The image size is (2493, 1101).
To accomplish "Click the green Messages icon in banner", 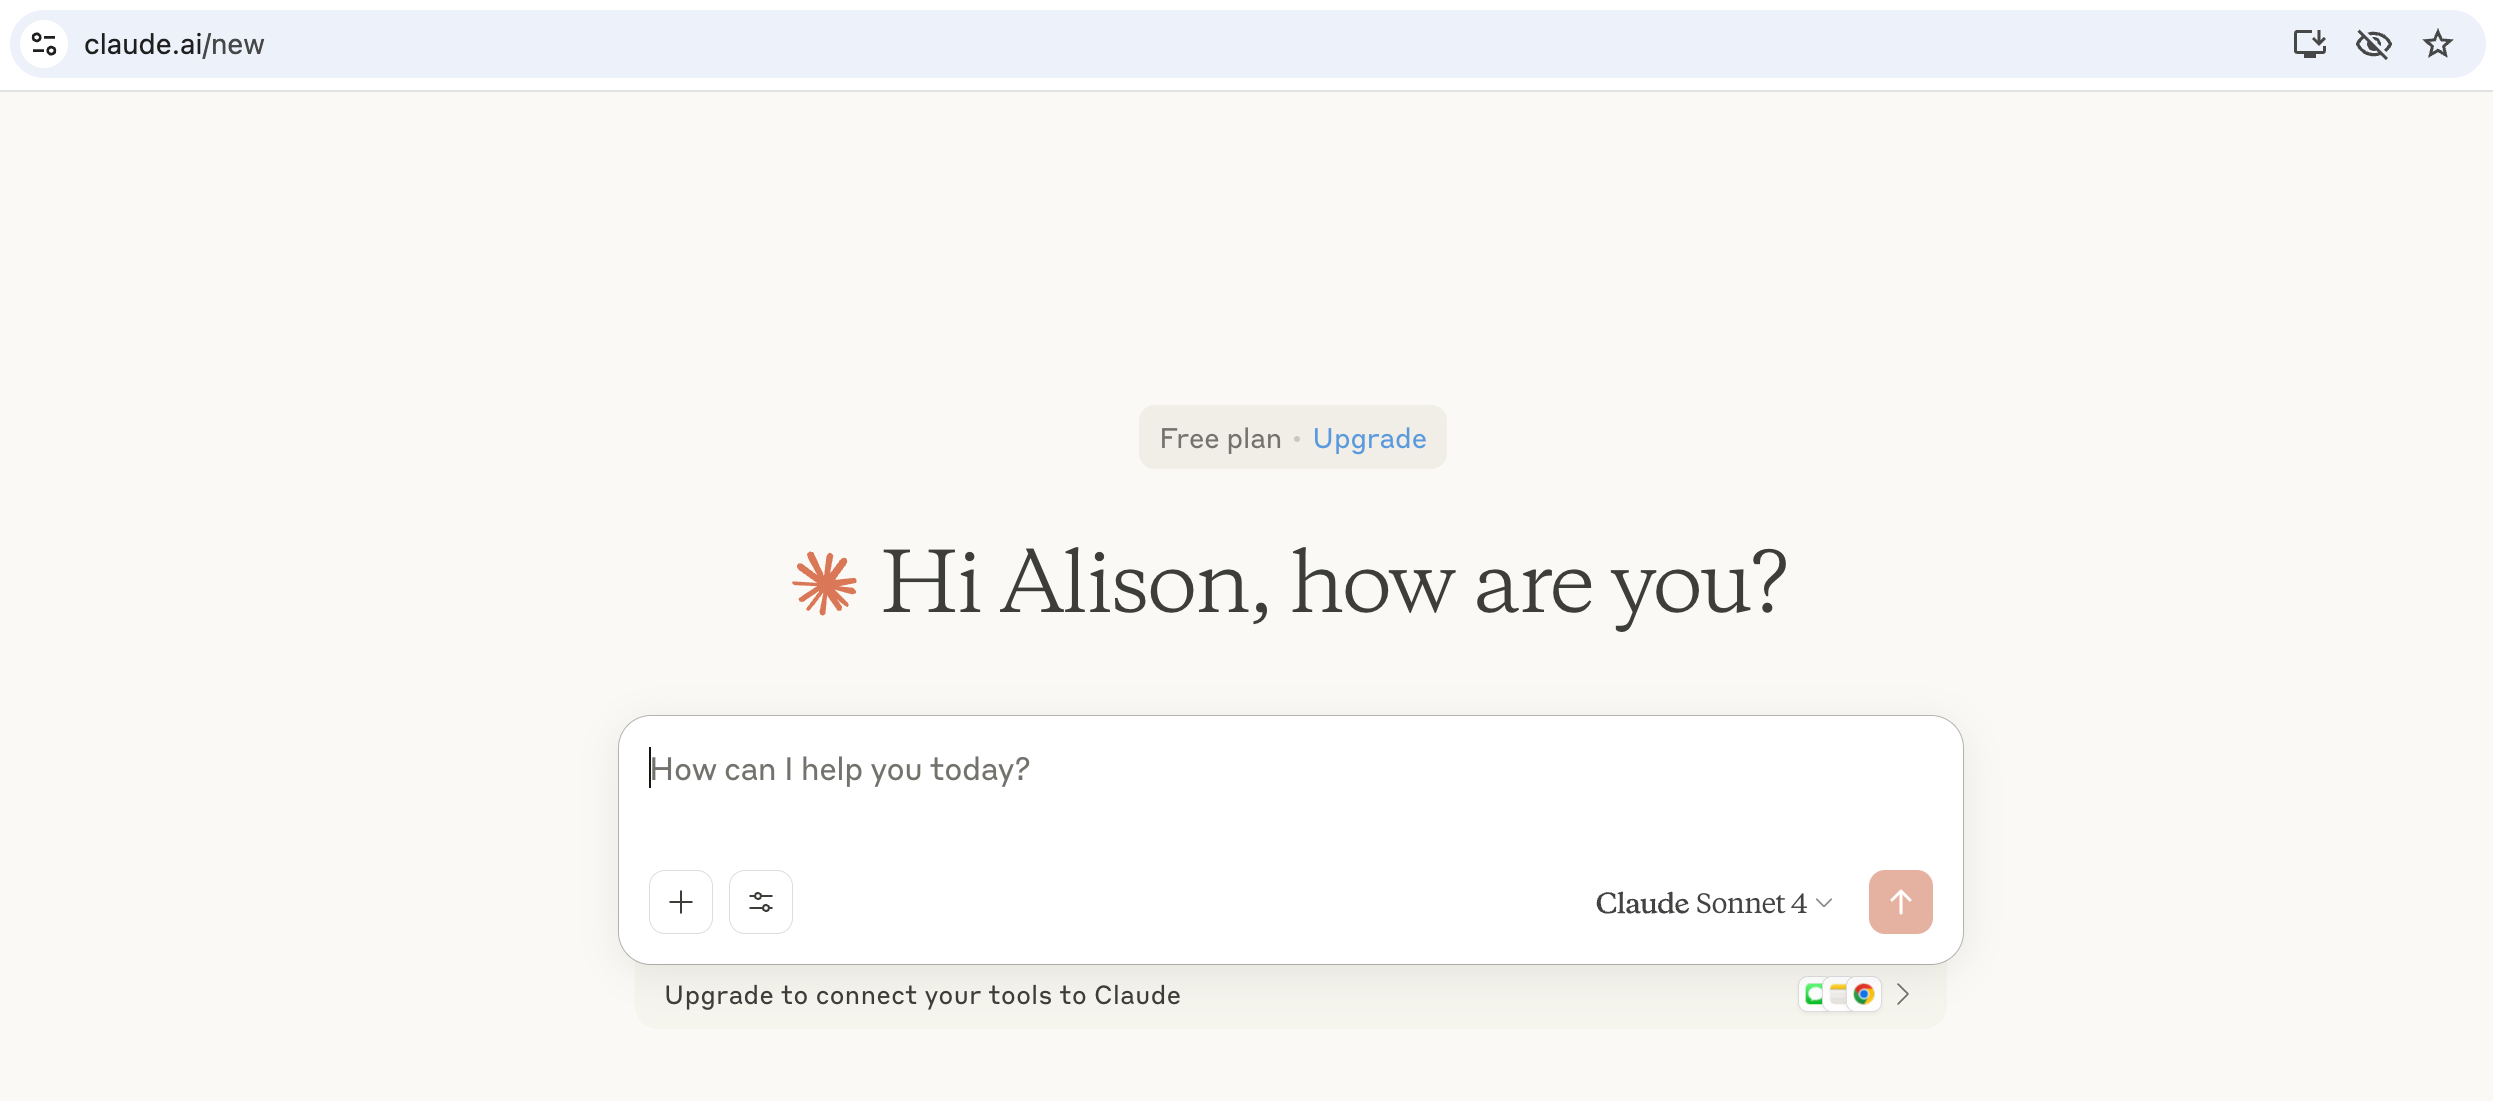I will click(x=1812, y=994).
